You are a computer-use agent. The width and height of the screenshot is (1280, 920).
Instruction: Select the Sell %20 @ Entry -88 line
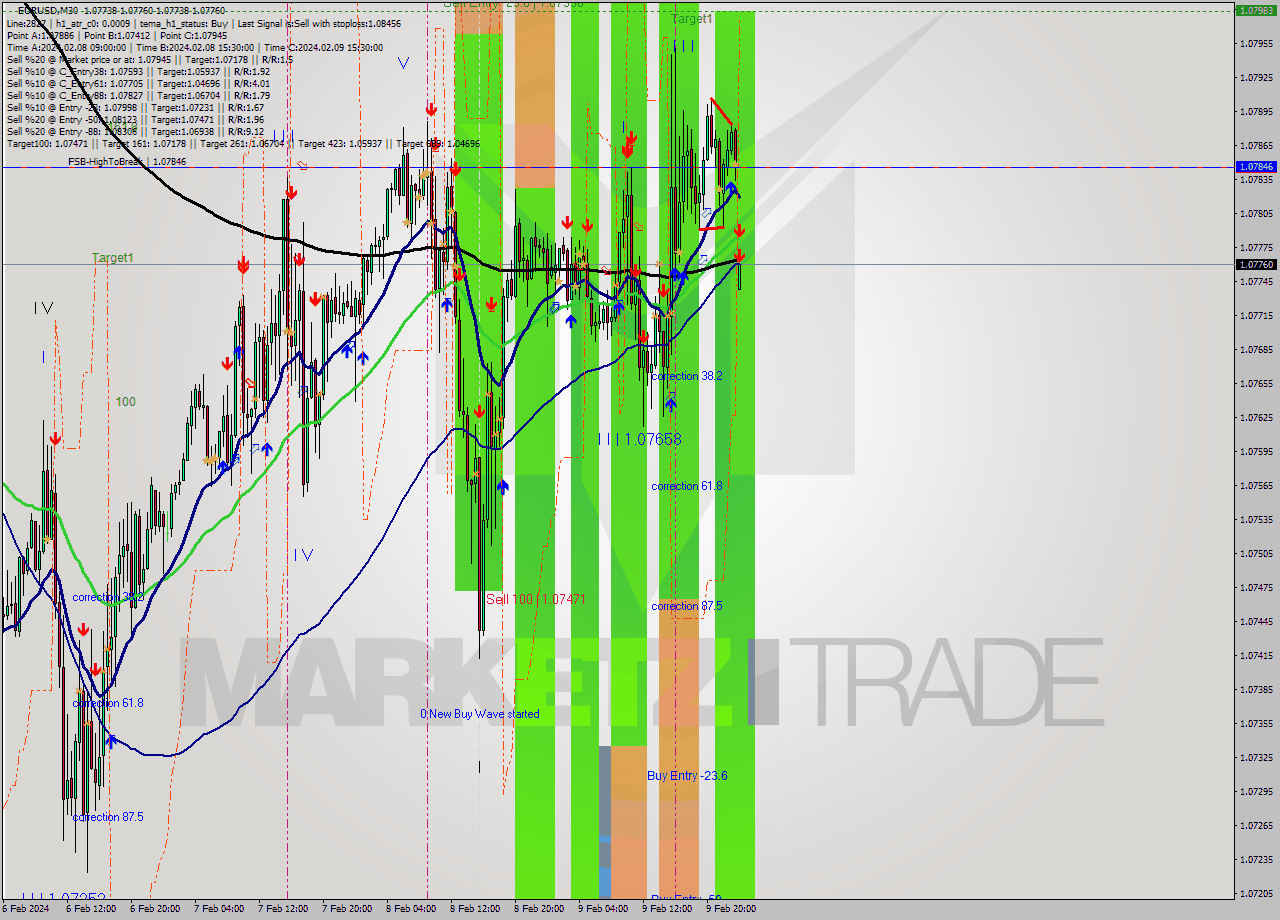(x=135, y=131)
